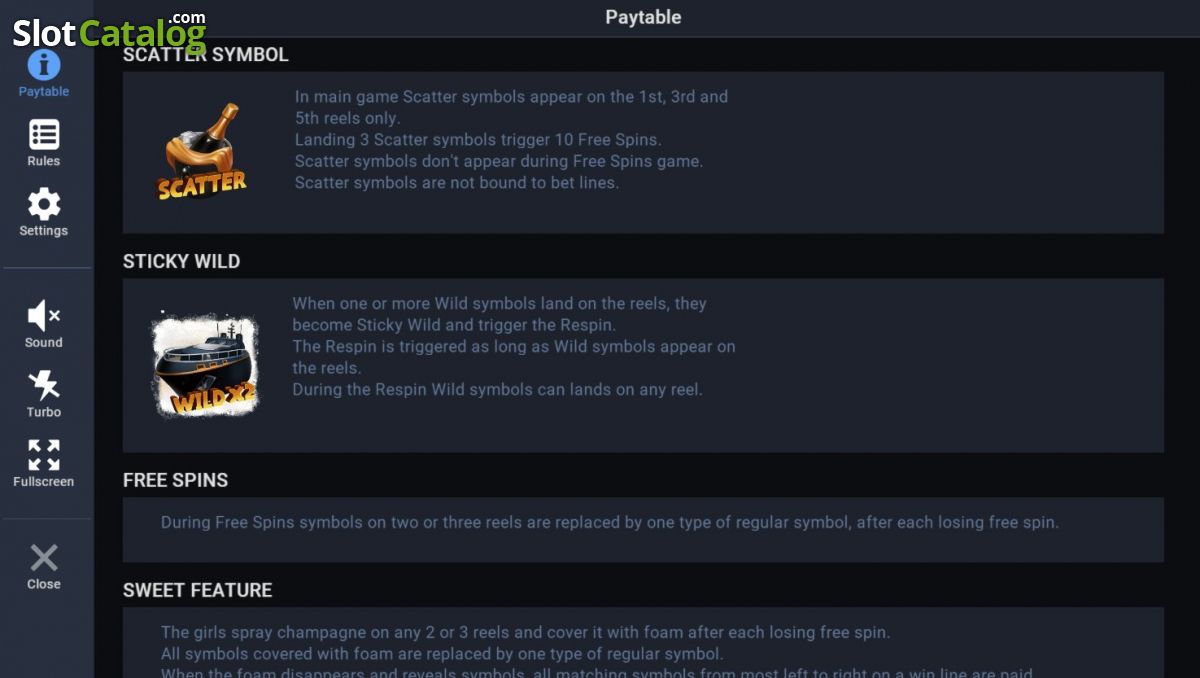Select the Sweet Feature section heading
The height and width of the screenshot is (678, 1200).
[x=197, y=590]
